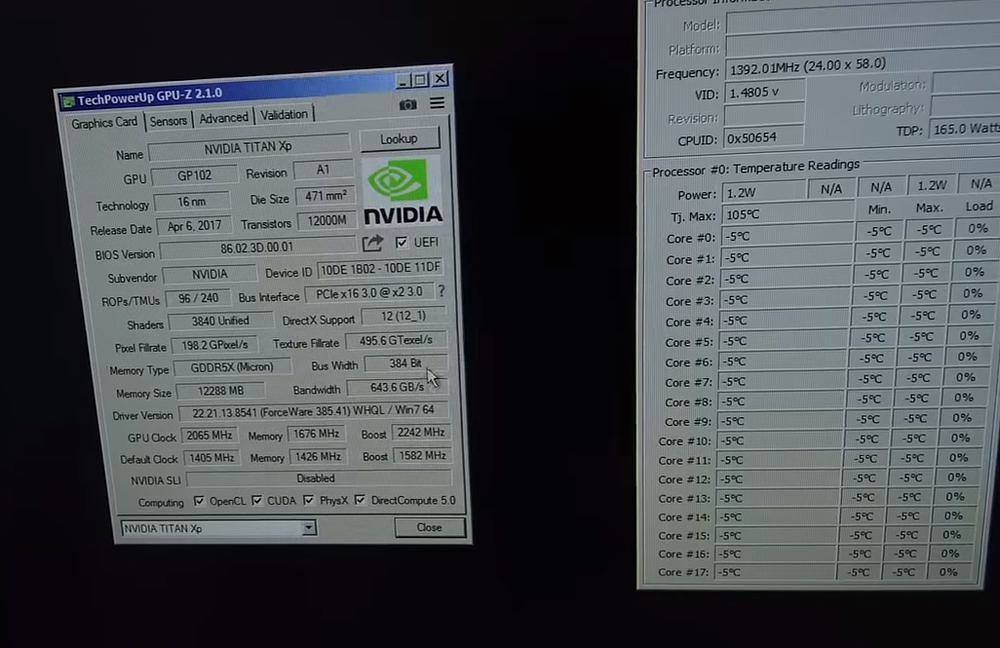Click the Tj. Max value 105°C
Screen dimensions: 1000x648
pos(788,213)
